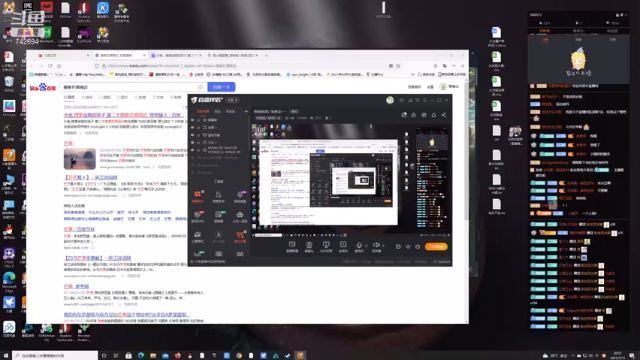
Task: Click the Baidu logo on the search page
Action: 42,87
